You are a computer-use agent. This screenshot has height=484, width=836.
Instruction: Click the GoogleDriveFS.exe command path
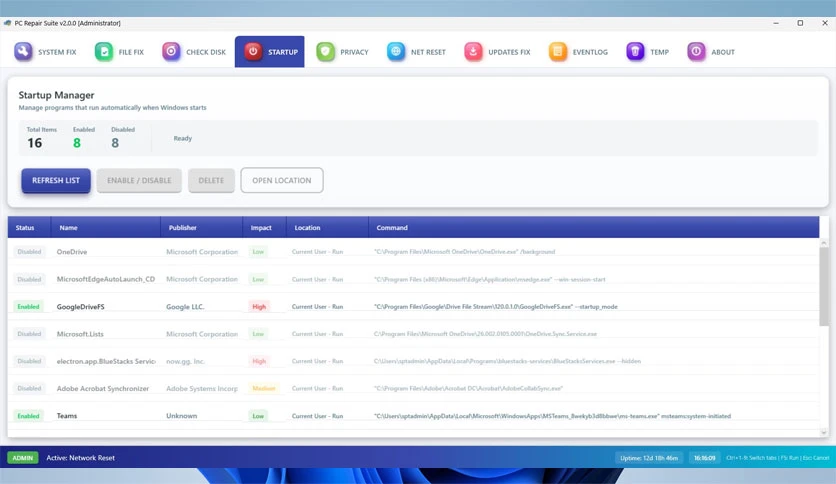496,306
